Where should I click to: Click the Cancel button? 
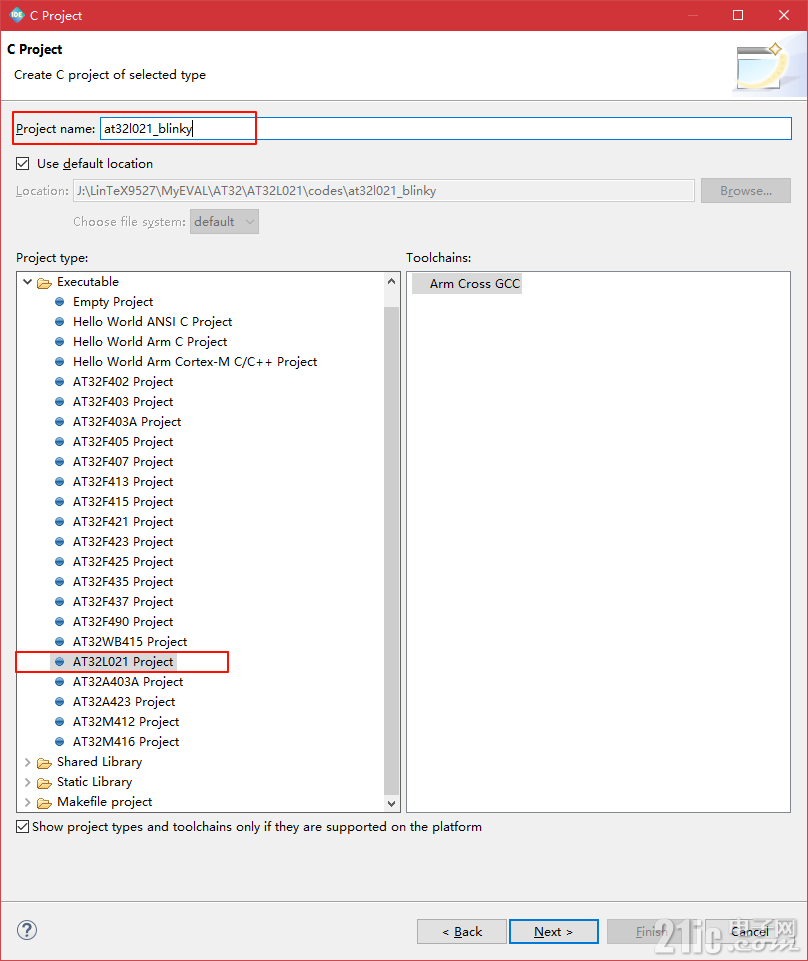click(749, 932)
